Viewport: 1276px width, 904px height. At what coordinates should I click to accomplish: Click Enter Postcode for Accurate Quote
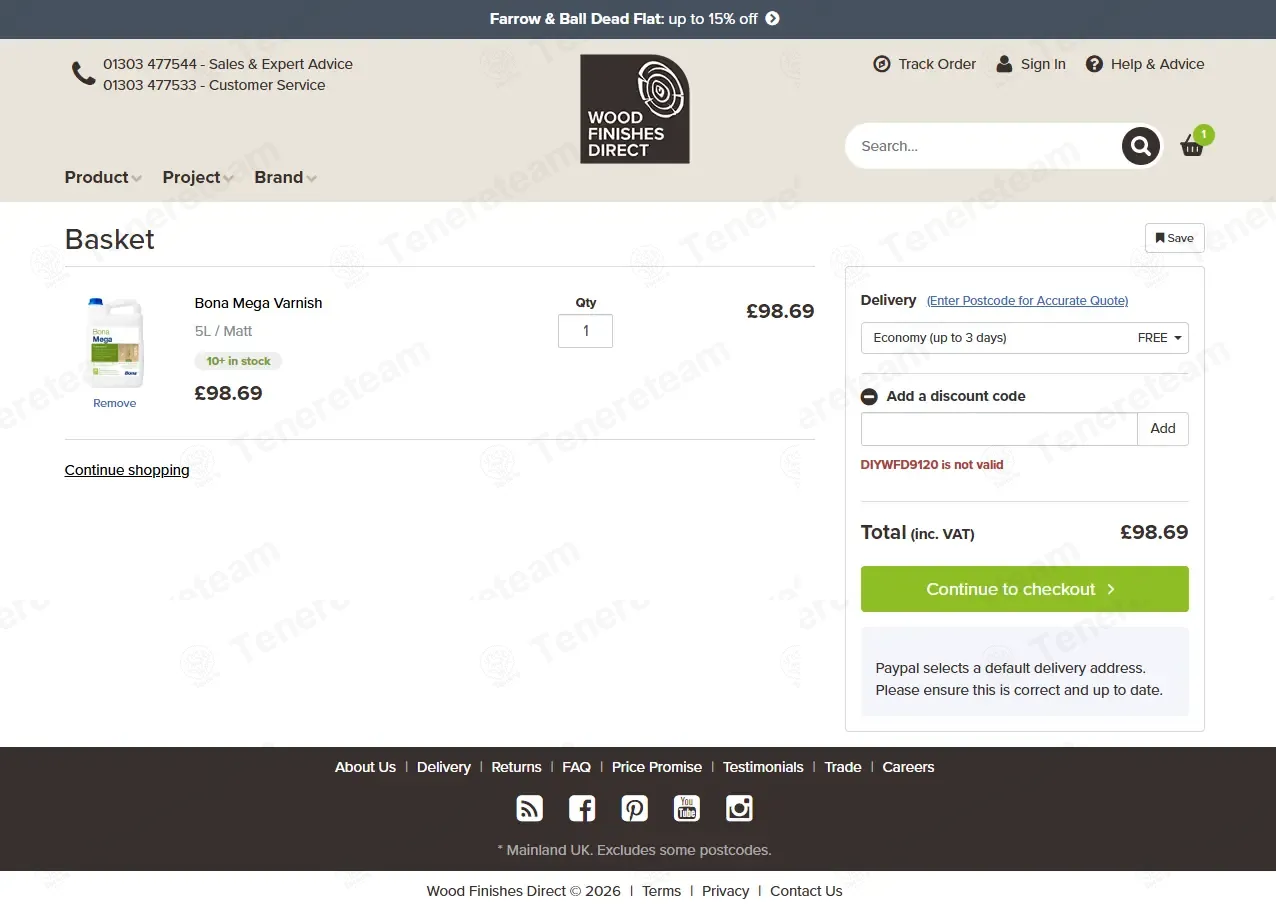[x=1027, y=301]
